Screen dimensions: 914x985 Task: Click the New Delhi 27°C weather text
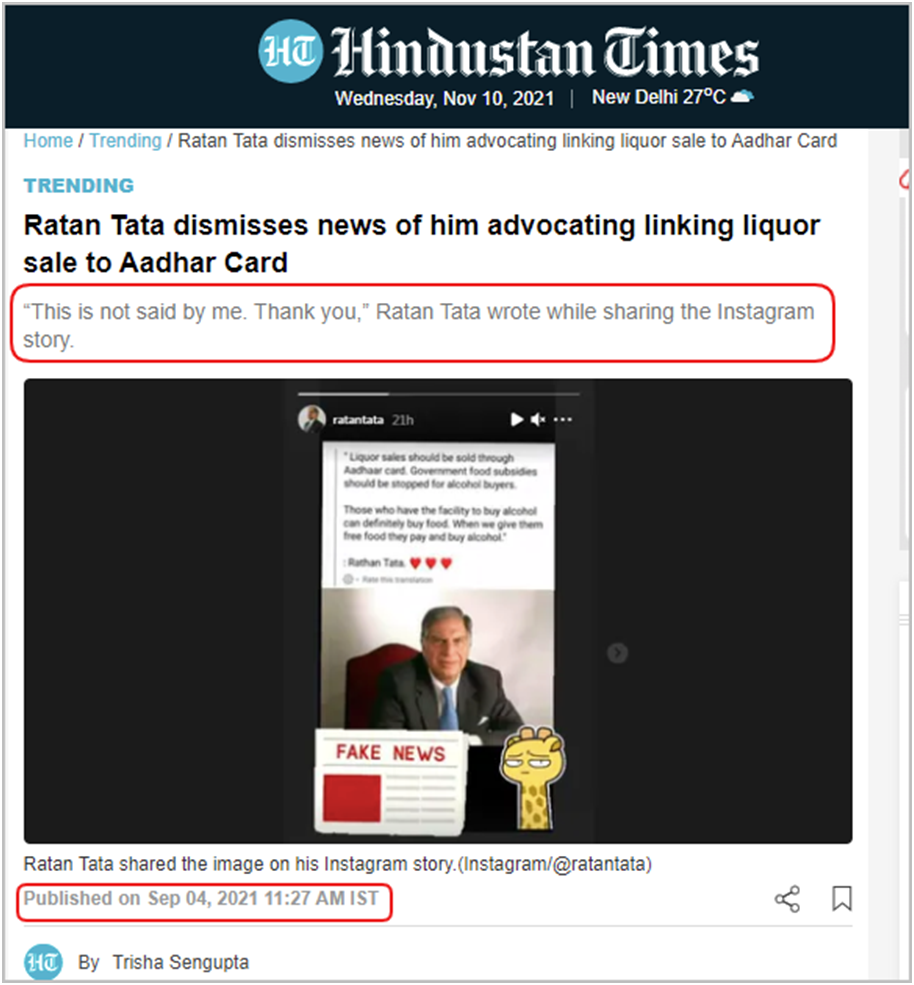coord(658,97)
